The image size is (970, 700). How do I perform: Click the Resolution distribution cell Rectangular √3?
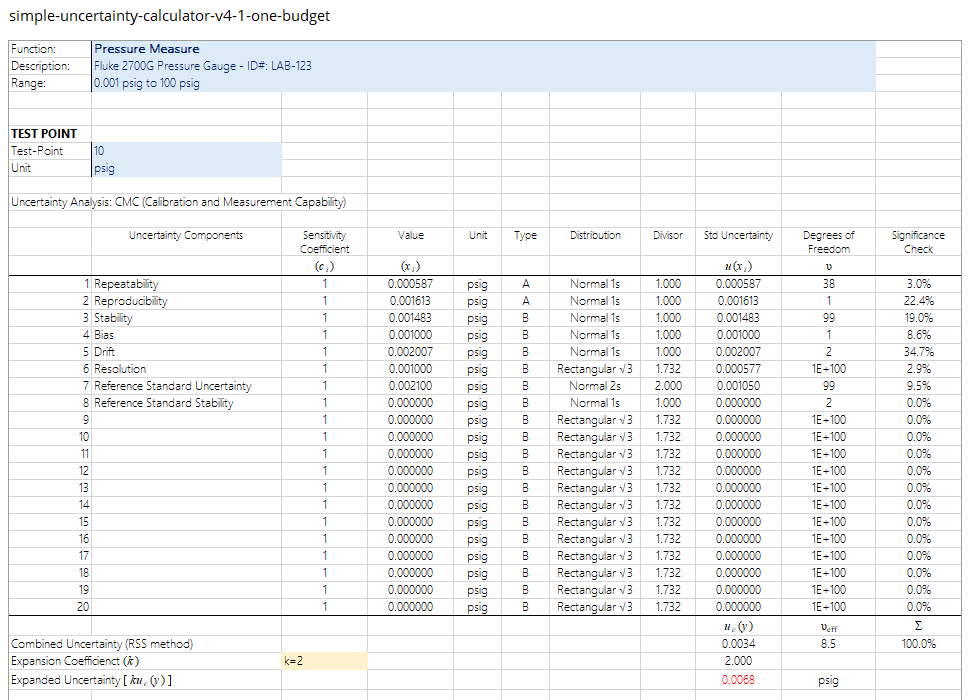pyautogui.click(x=594, y=369)
